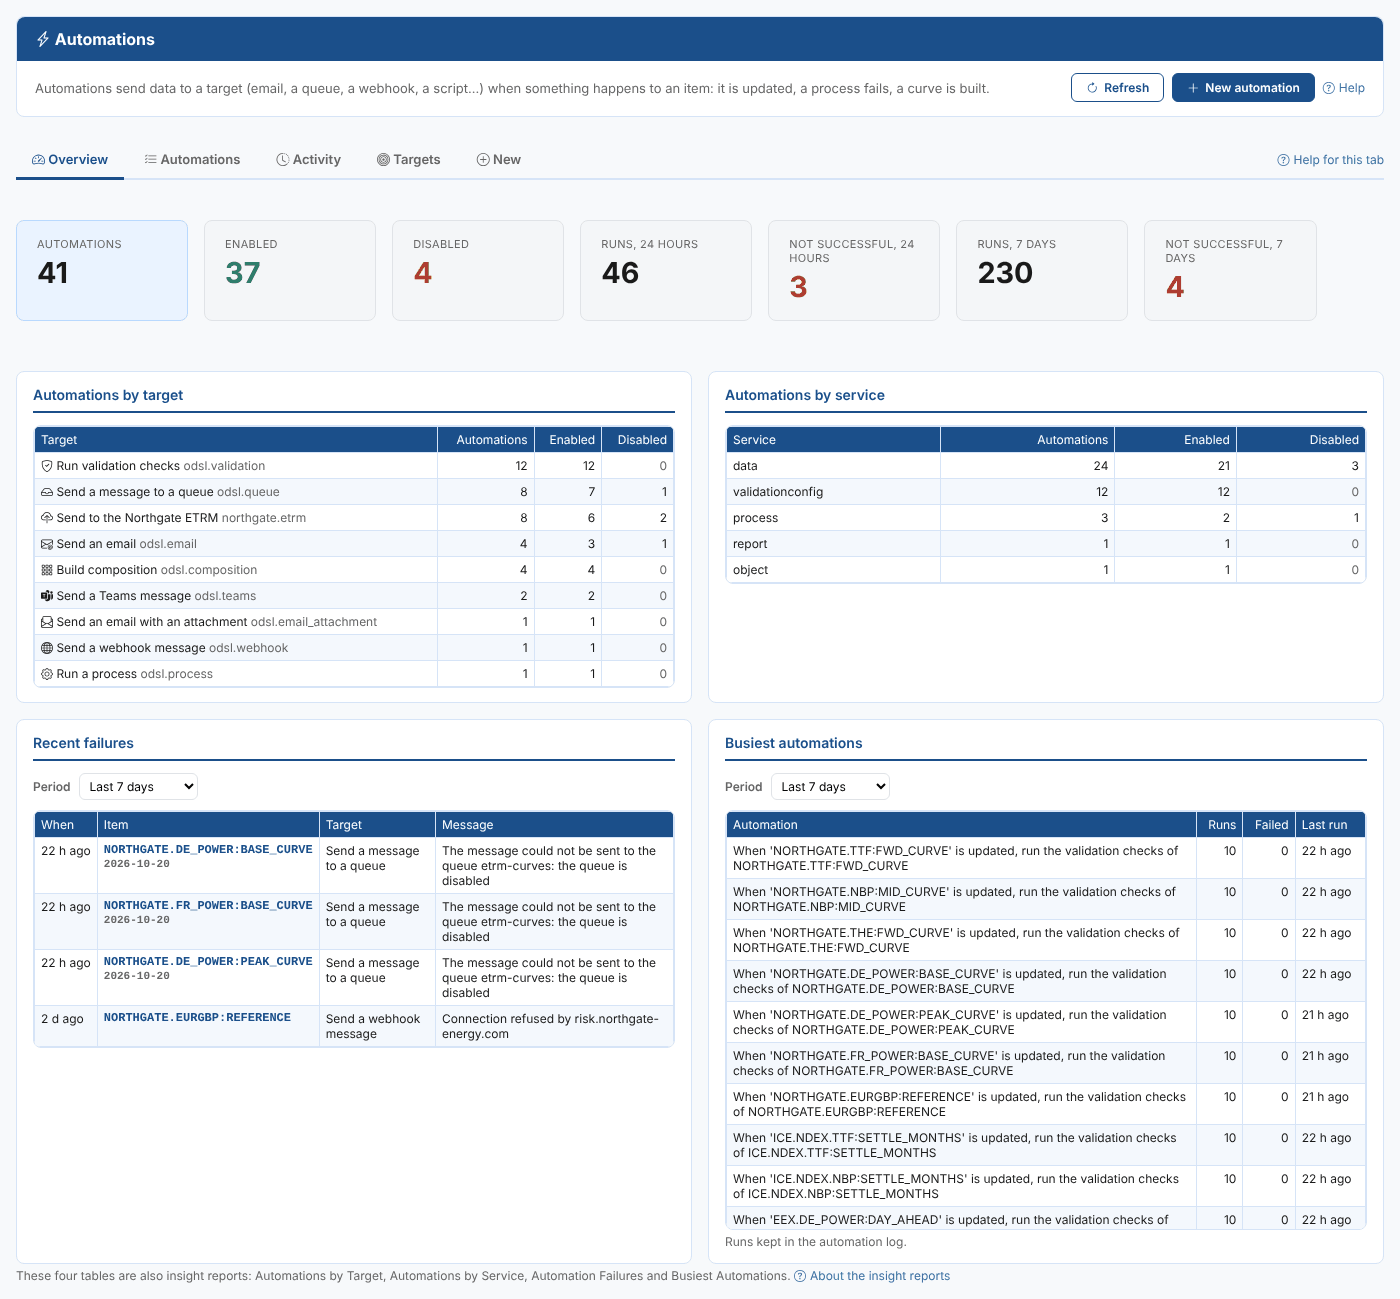Click the Refresh button
This screenshot has width=1400, height=1299.
point(1117,88)
